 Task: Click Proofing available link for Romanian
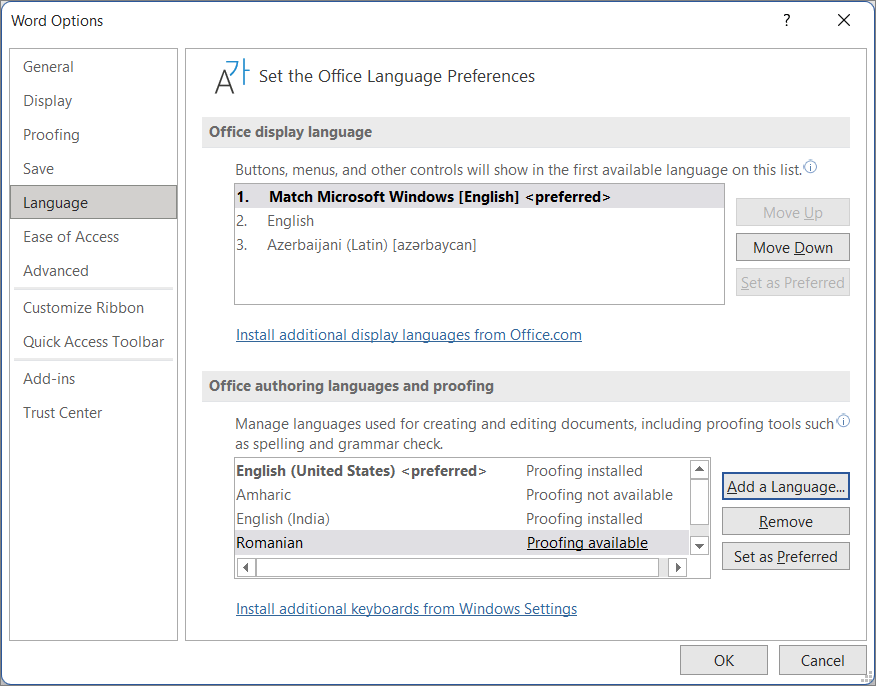pyautogui.click(x=587, y=543)
